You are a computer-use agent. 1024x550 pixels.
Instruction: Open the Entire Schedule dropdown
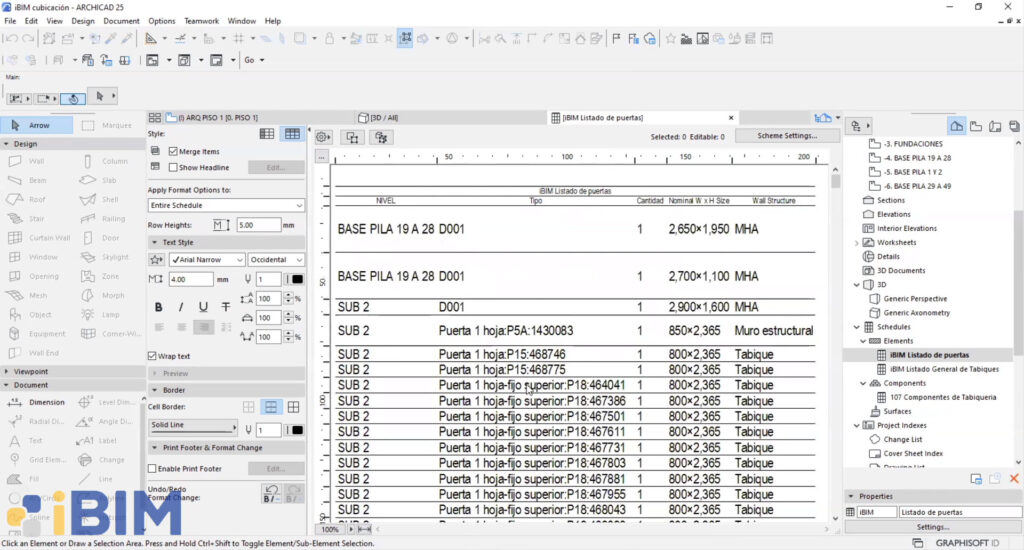226,205
